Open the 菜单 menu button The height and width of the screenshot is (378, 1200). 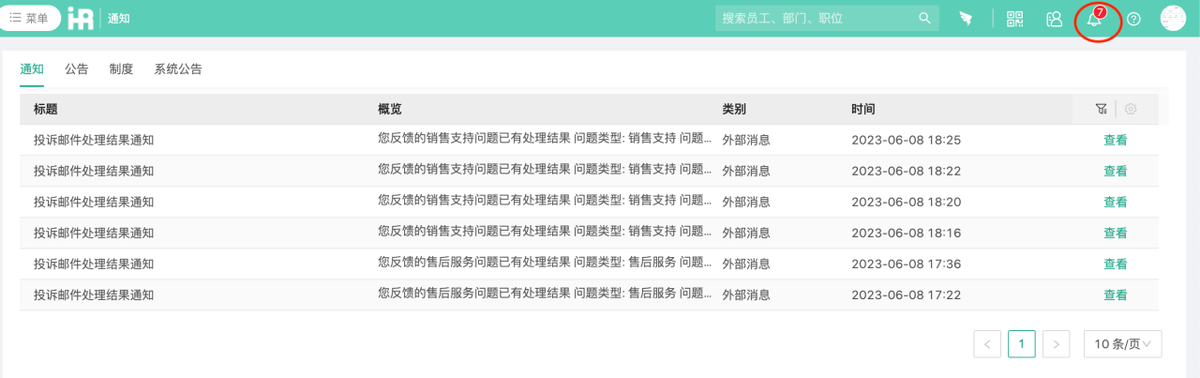point(29,18)
